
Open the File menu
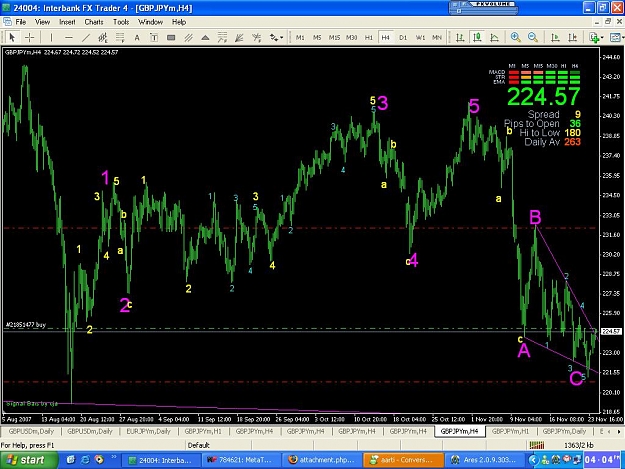coord(20,22)
